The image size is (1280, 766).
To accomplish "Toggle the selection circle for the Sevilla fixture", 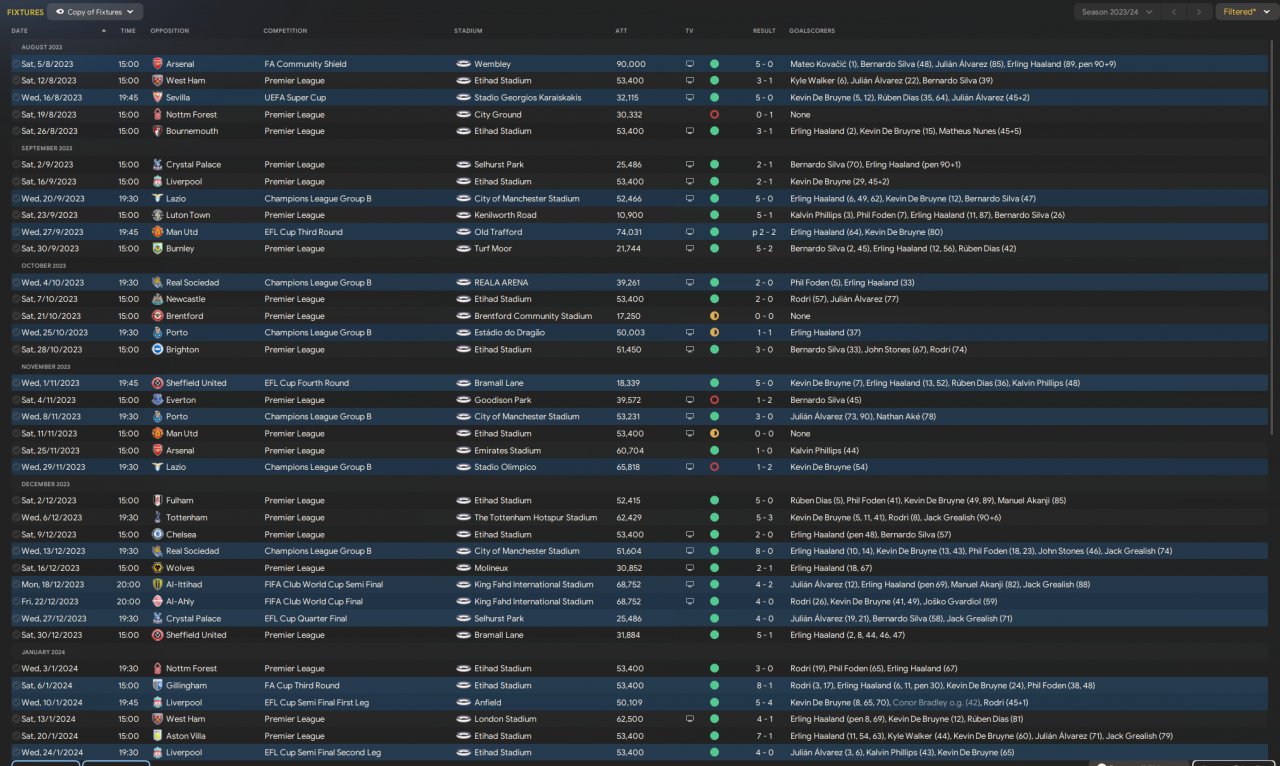I will (16, 98).
